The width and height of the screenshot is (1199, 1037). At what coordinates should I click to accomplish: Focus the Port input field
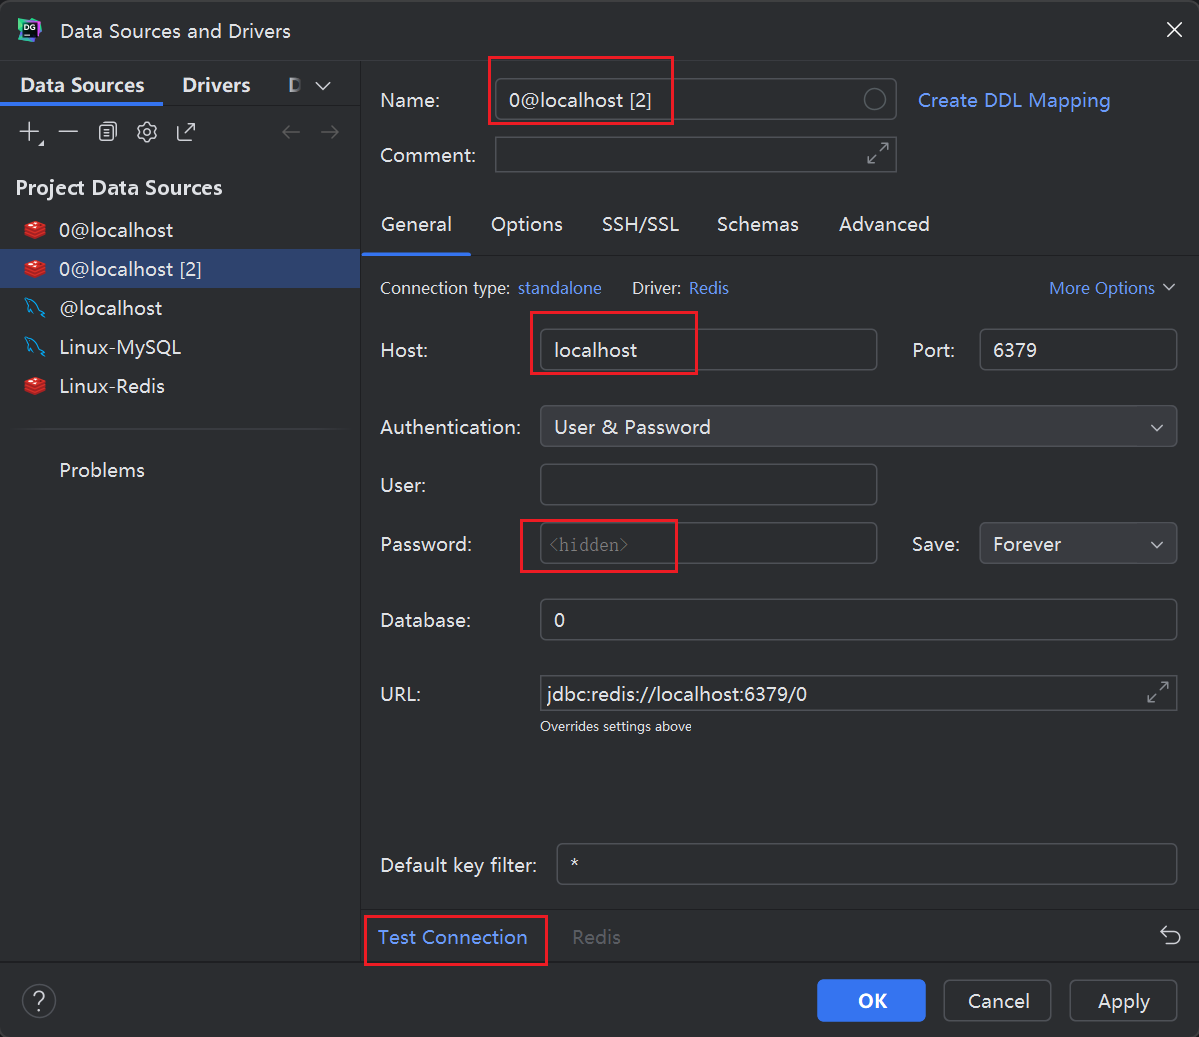point(1077,349)
